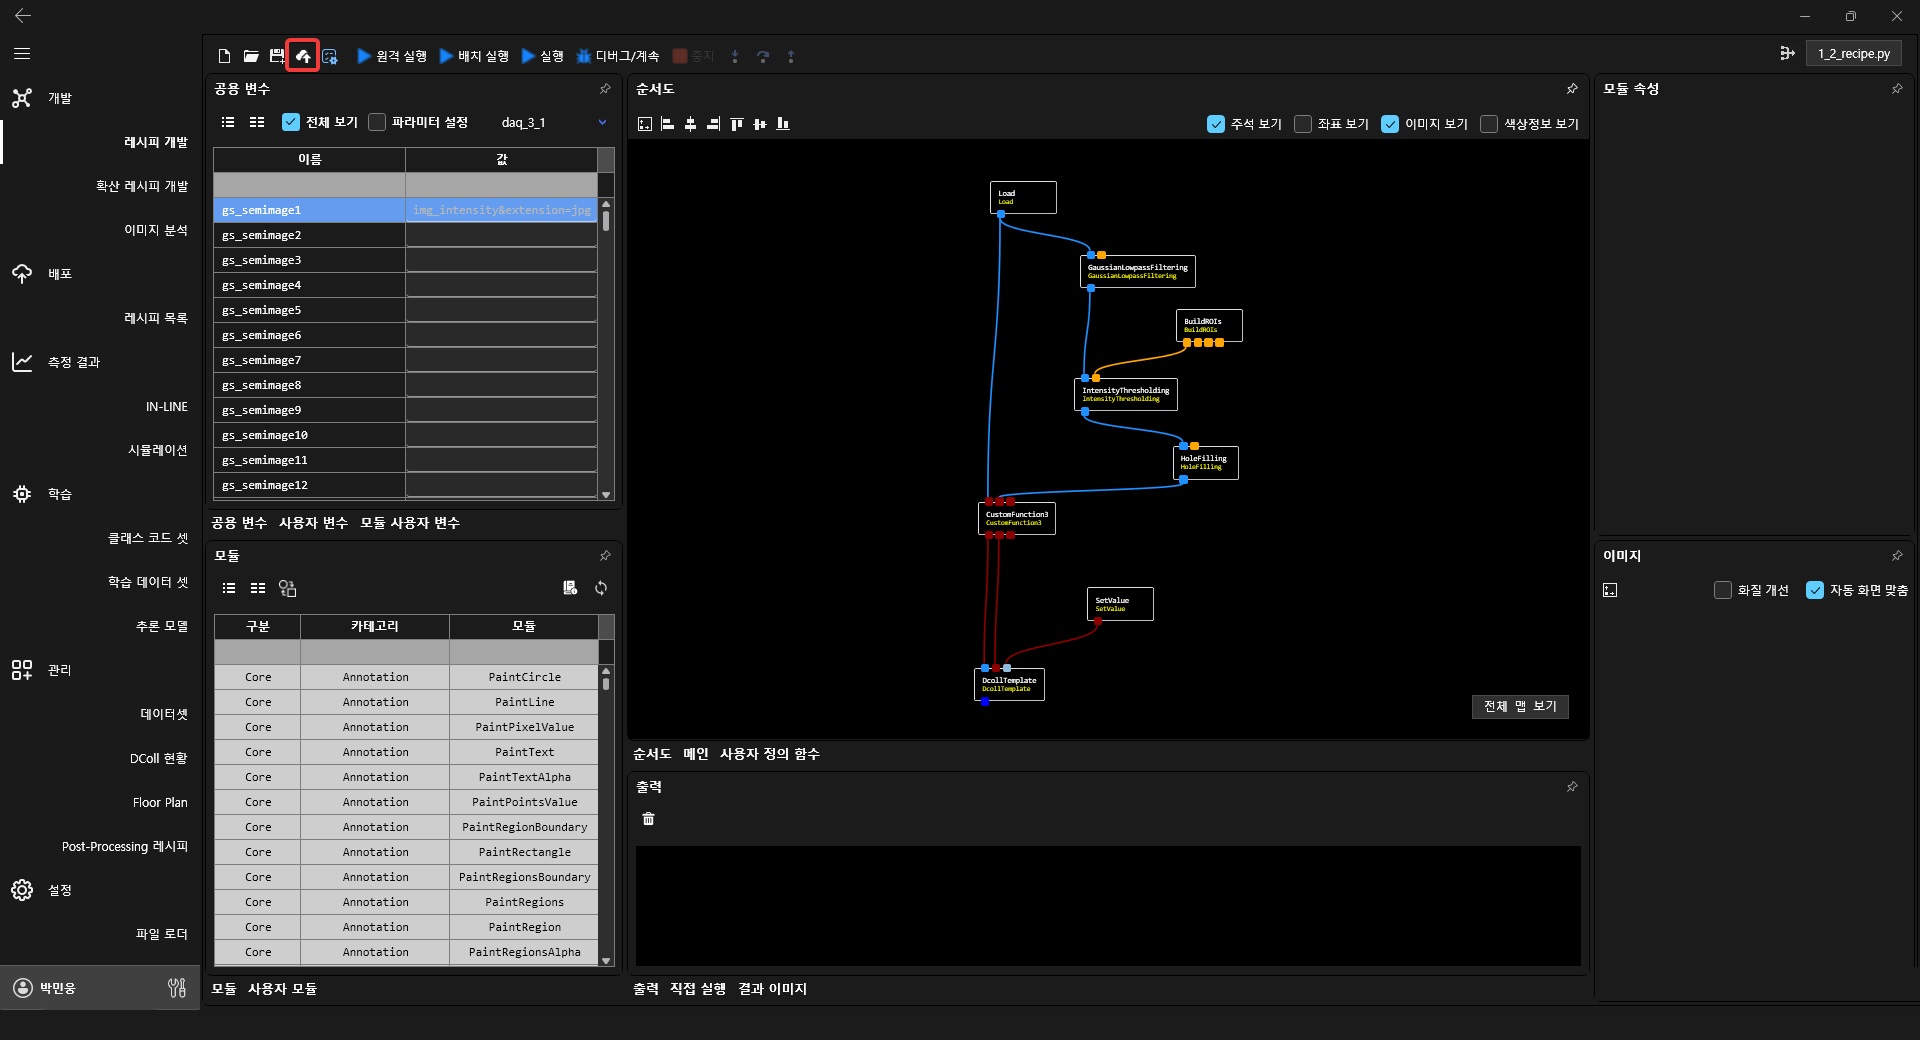
Task: Expand the daq_3_1 dropdown
Action: pos(602,122)
